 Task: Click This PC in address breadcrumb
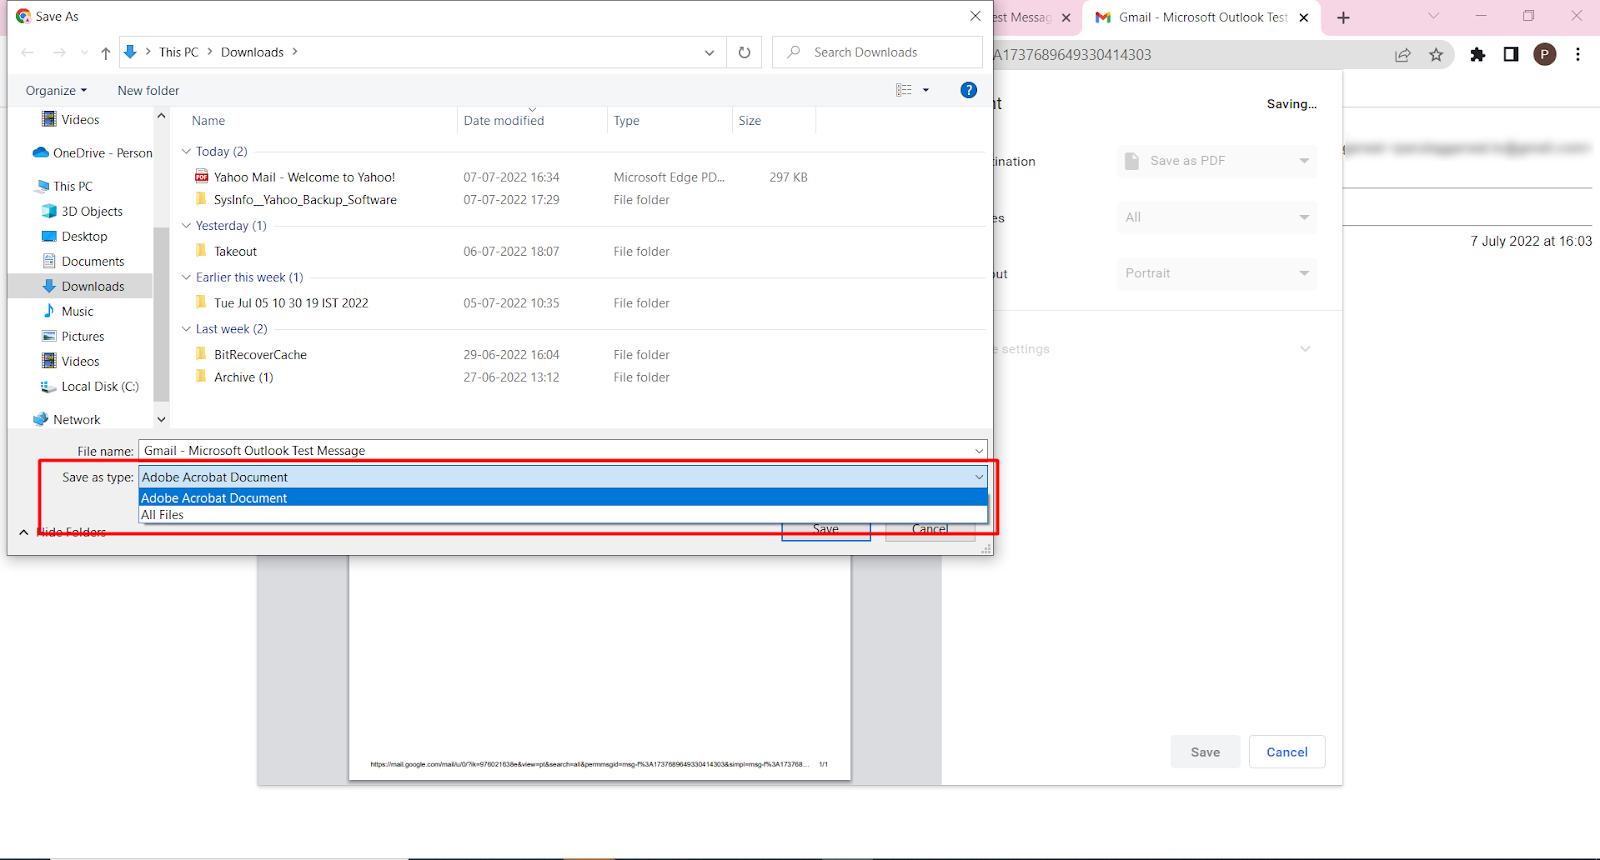click(179, 52)
